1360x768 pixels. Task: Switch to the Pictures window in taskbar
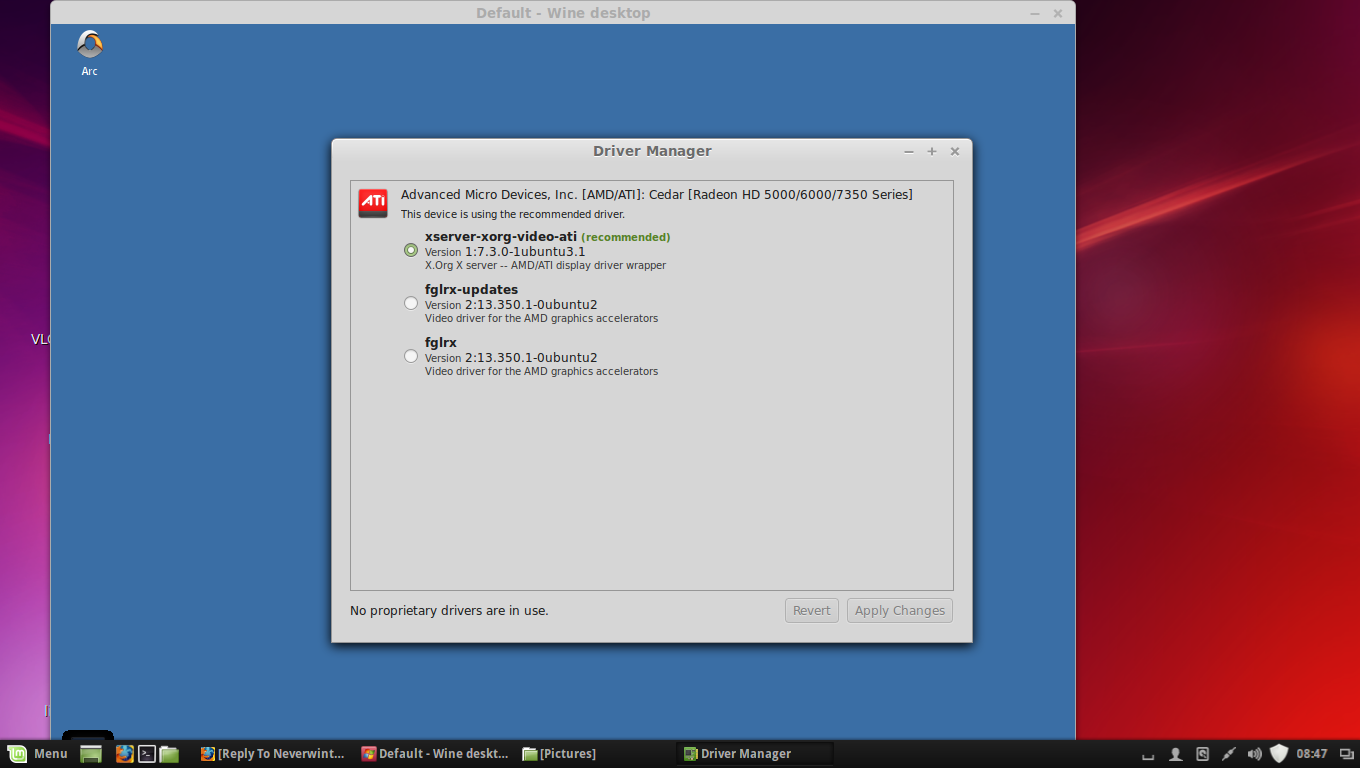point(559,754)
